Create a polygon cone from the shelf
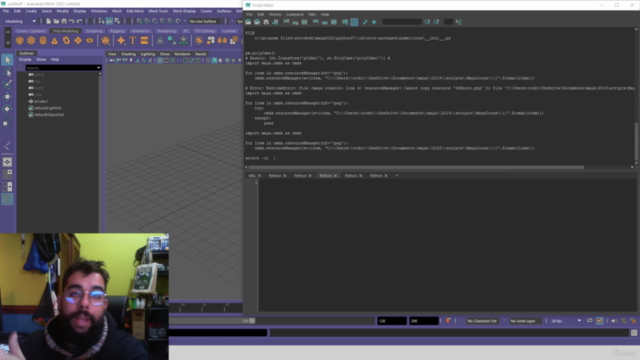Screen dimensions: 640x360 click(x=55, y=40)
